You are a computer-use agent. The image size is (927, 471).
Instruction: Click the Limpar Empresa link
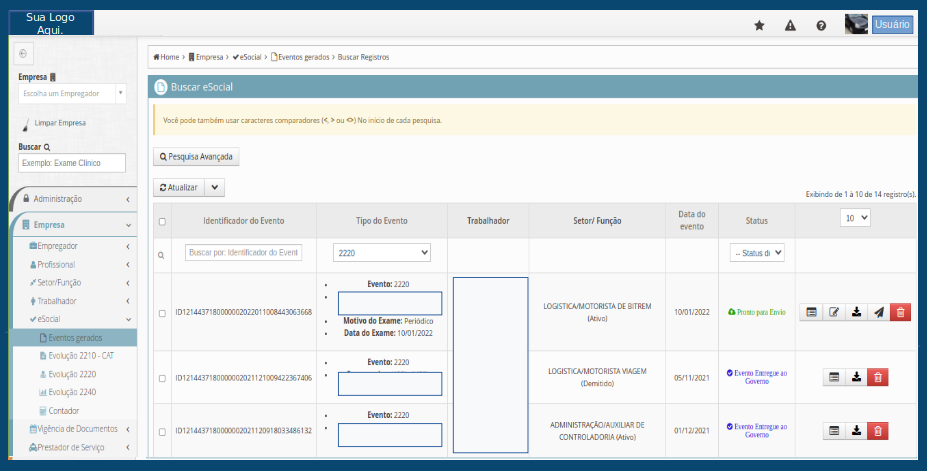pos(60,123)
